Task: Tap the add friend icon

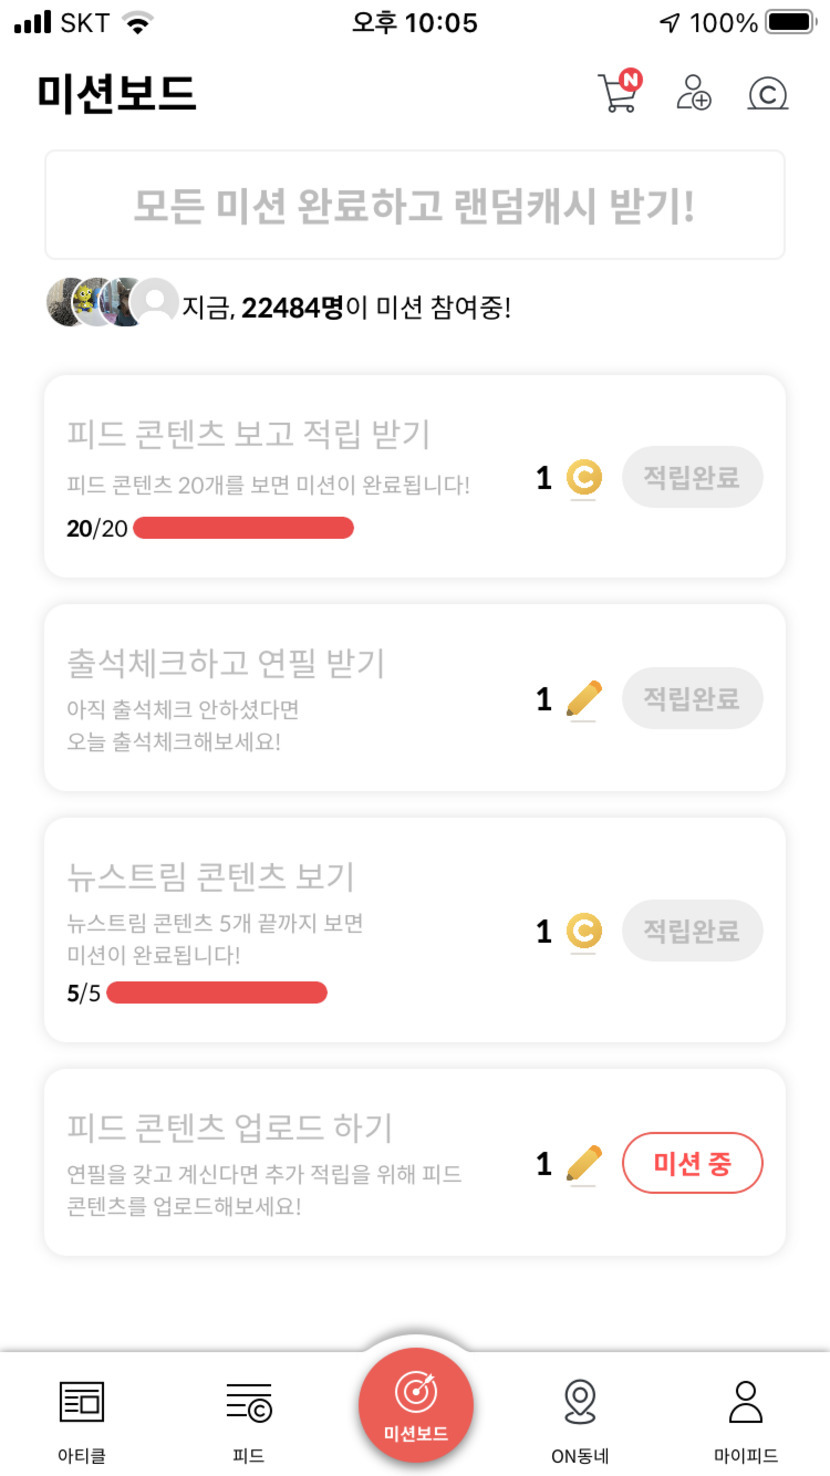Action: (693, 93)
